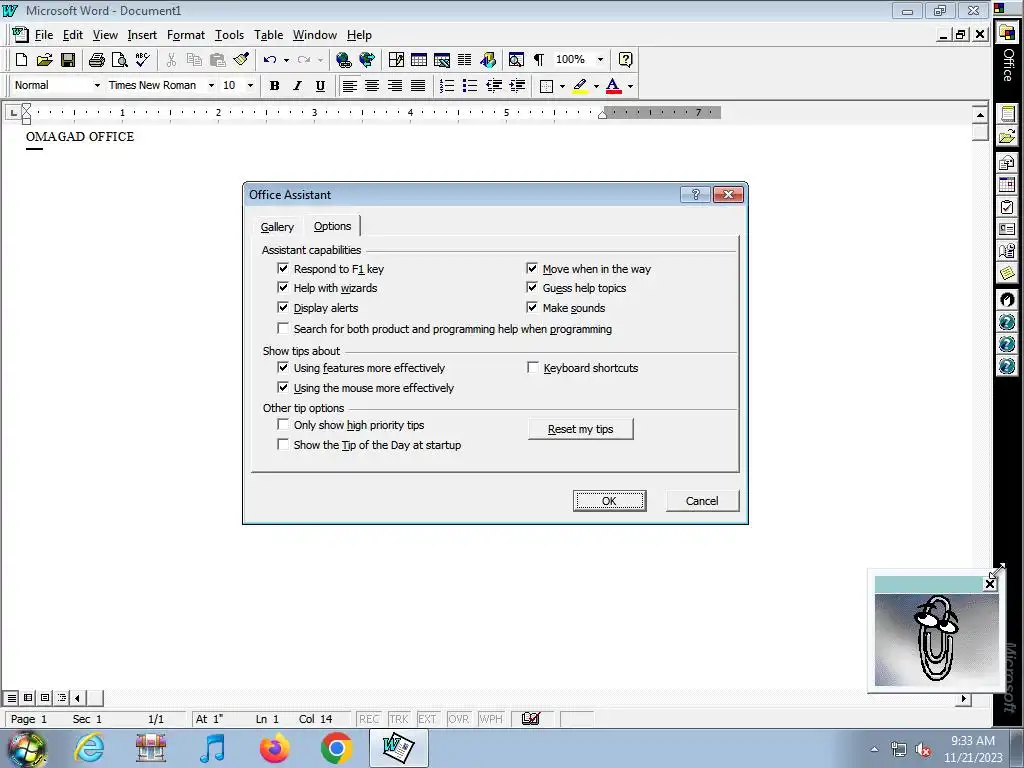Open the font size dropdown
The image size is (1024, 768).
pyautogui.click(x=250, y=86)
